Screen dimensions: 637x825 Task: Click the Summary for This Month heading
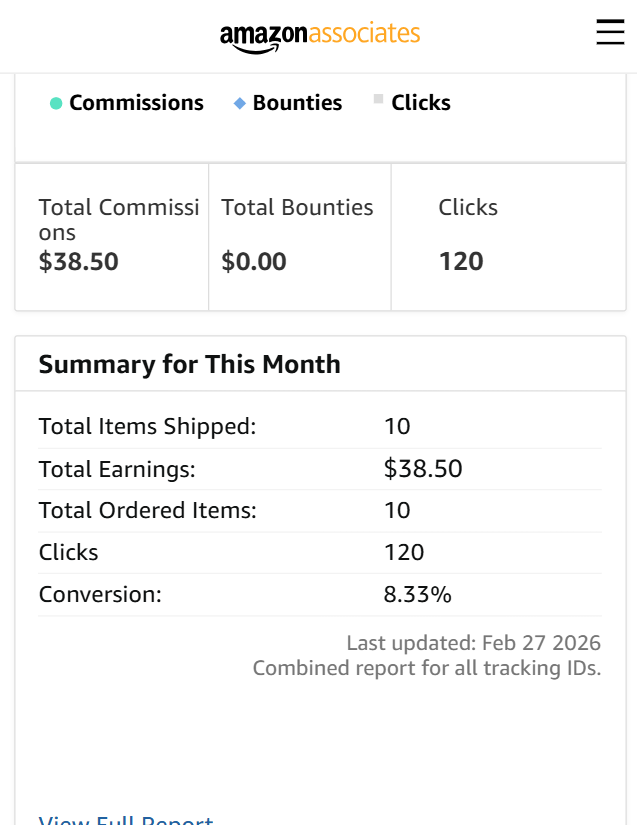click(x=189, y=364)
